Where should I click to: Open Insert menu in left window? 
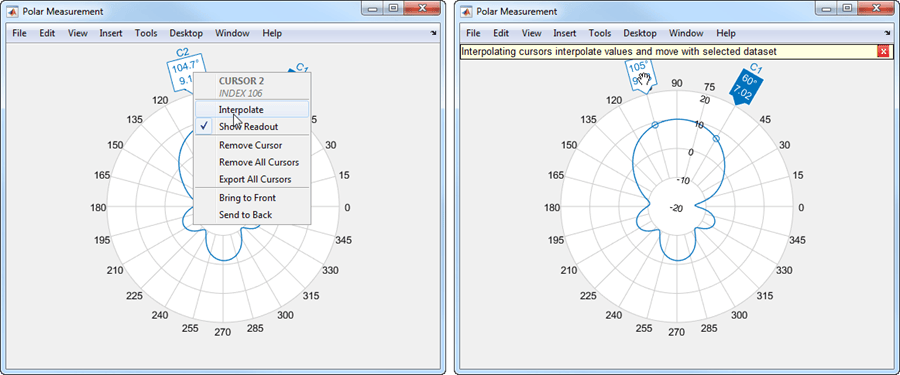point(111,33)
